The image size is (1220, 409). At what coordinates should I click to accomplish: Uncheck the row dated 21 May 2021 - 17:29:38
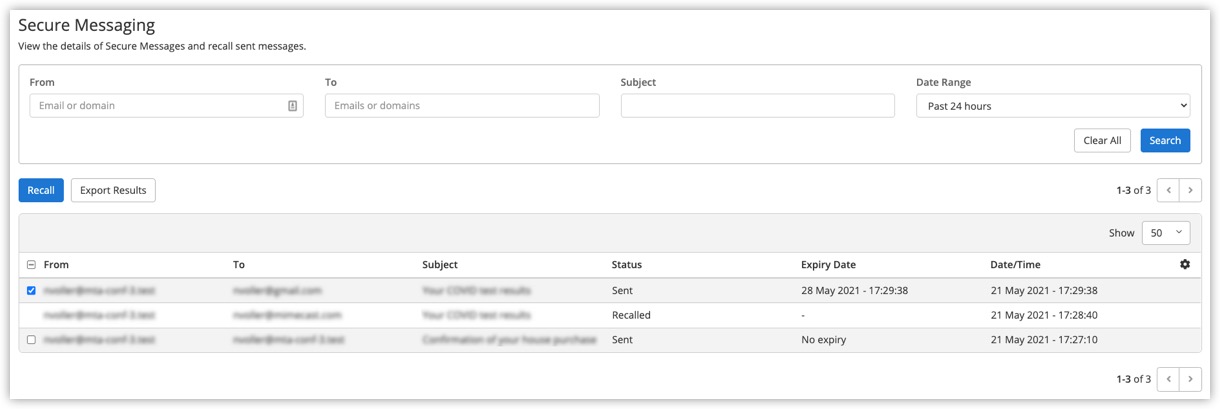[31, 291]
